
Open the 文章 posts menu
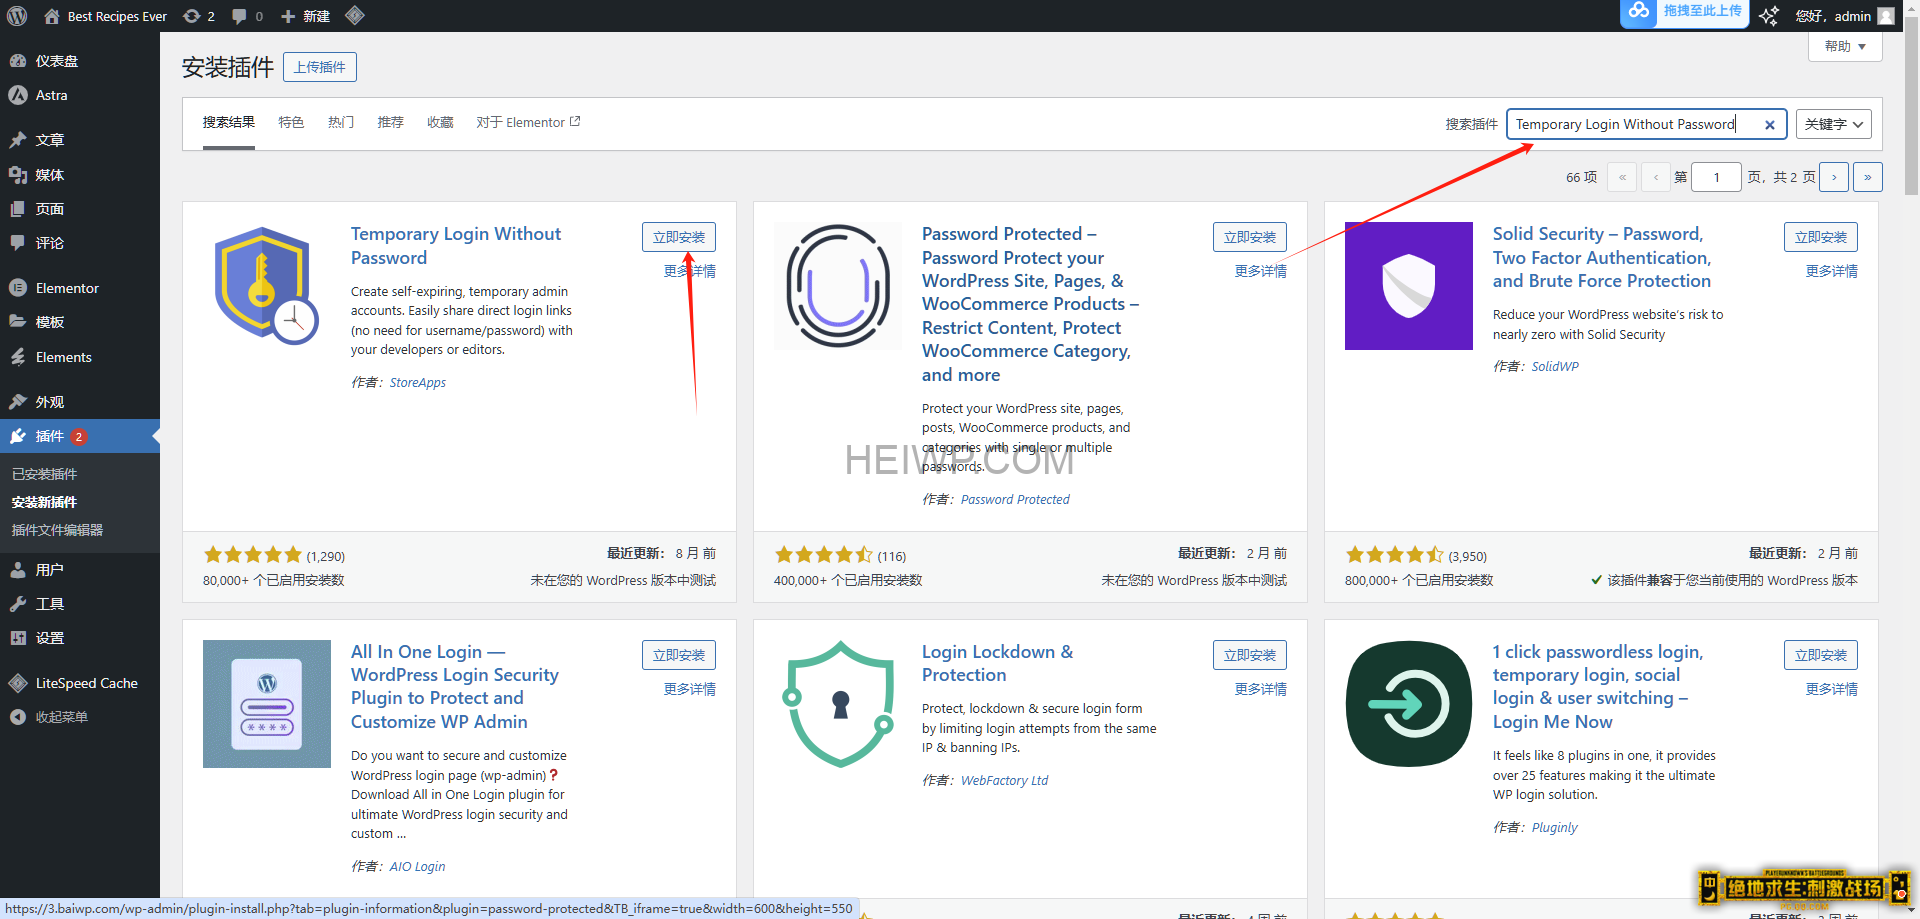pos(80,140)
